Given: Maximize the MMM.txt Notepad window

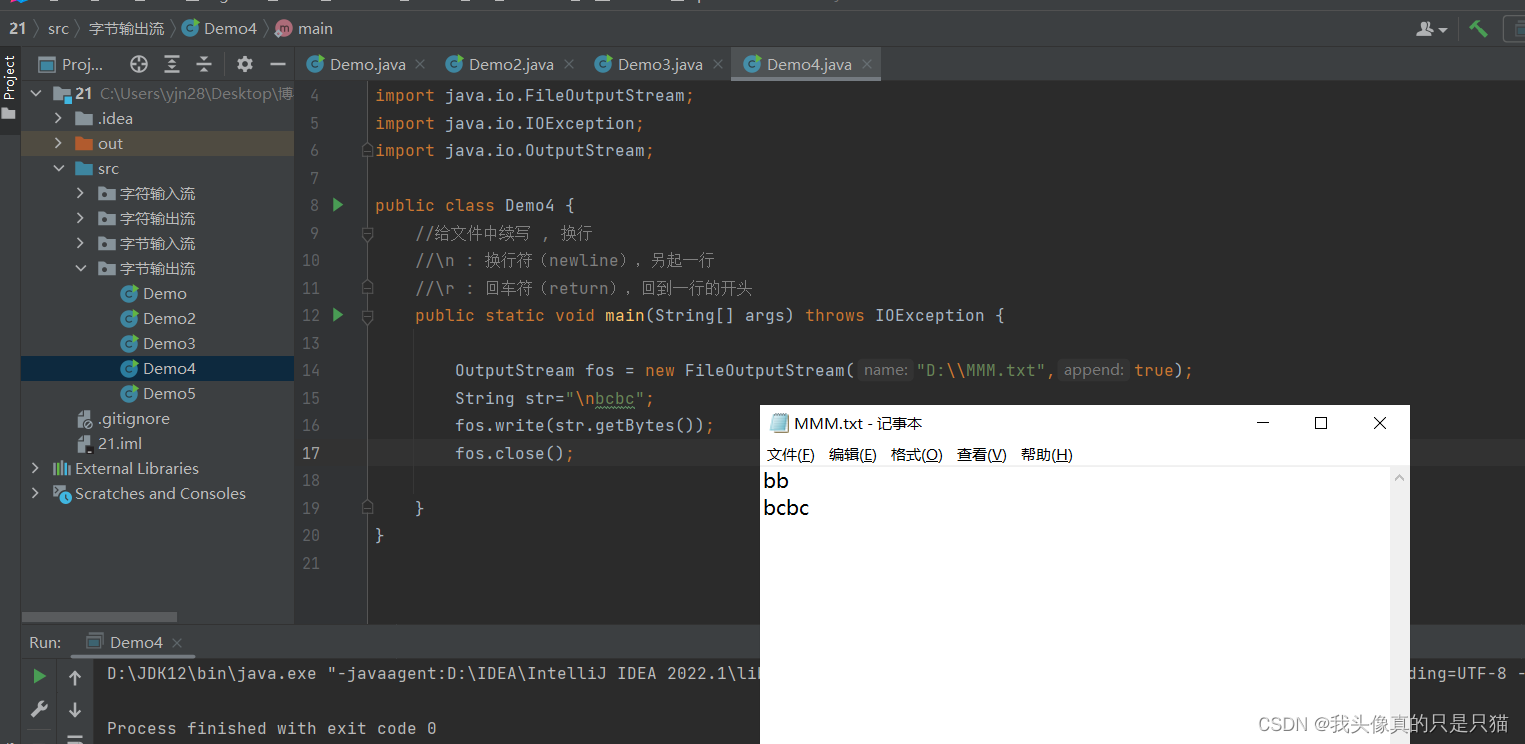Looking at the screenshot, I should pyautogui.click(x=1321, y=423).
